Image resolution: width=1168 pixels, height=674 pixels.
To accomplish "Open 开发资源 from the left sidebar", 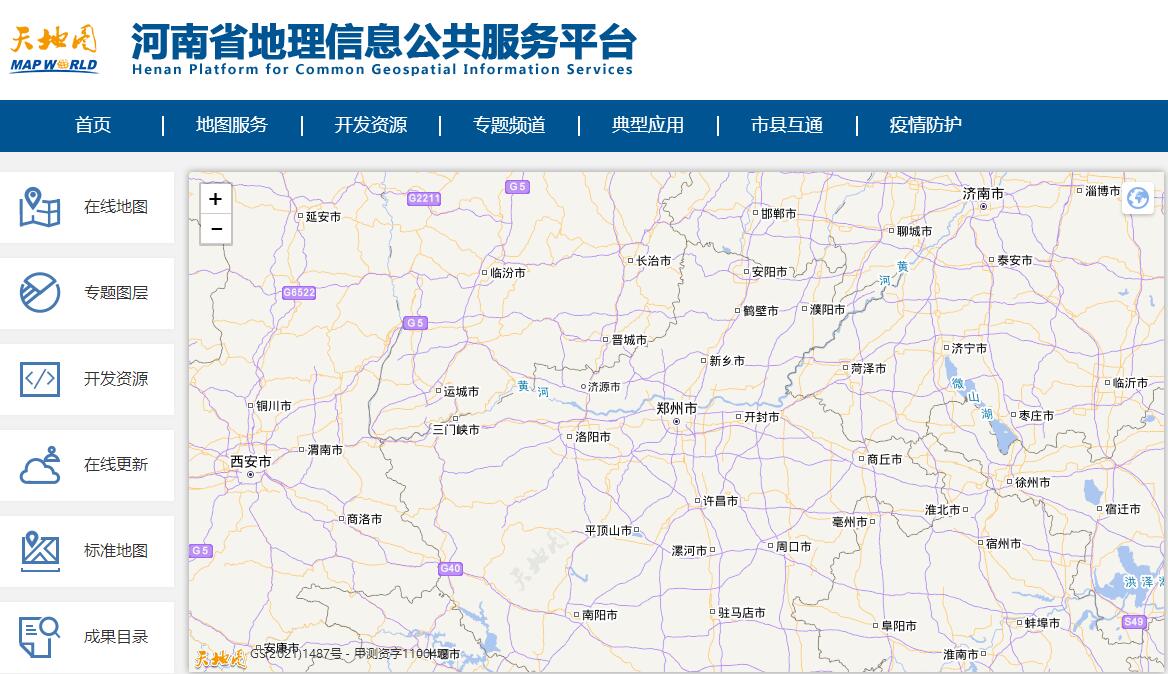I will click(87, 379).
